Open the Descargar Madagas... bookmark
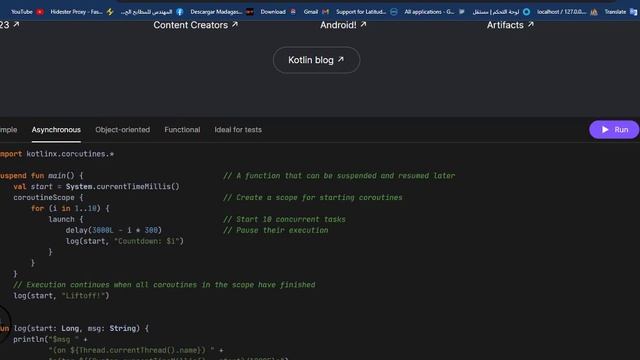Screen dimensions: 640x360 222,12
